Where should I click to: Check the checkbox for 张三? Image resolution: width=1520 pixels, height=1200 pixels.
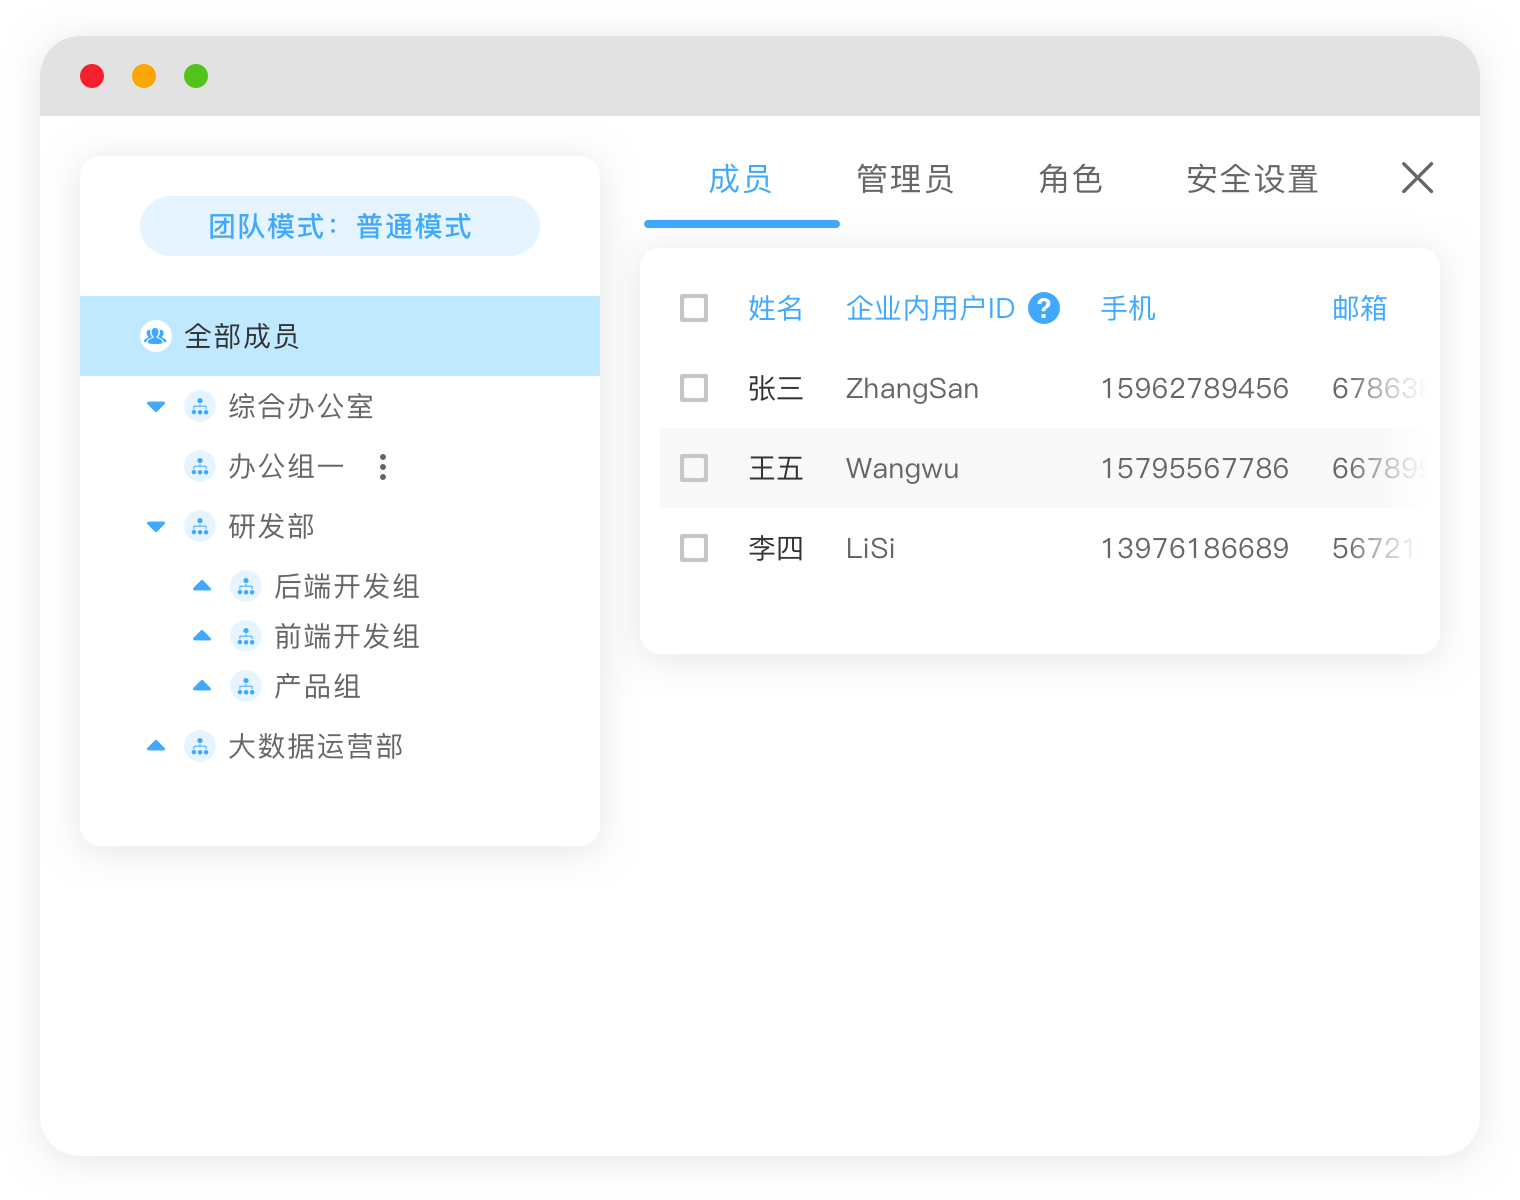[x=693, y=388]
